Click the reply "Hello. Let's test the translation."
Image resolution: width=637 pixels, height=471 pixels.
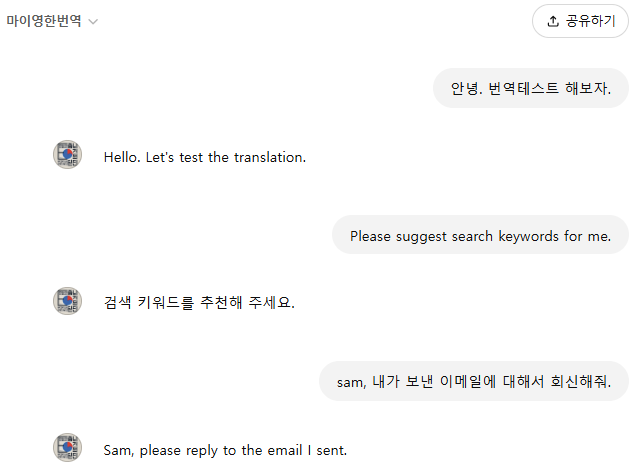point(204,157)
